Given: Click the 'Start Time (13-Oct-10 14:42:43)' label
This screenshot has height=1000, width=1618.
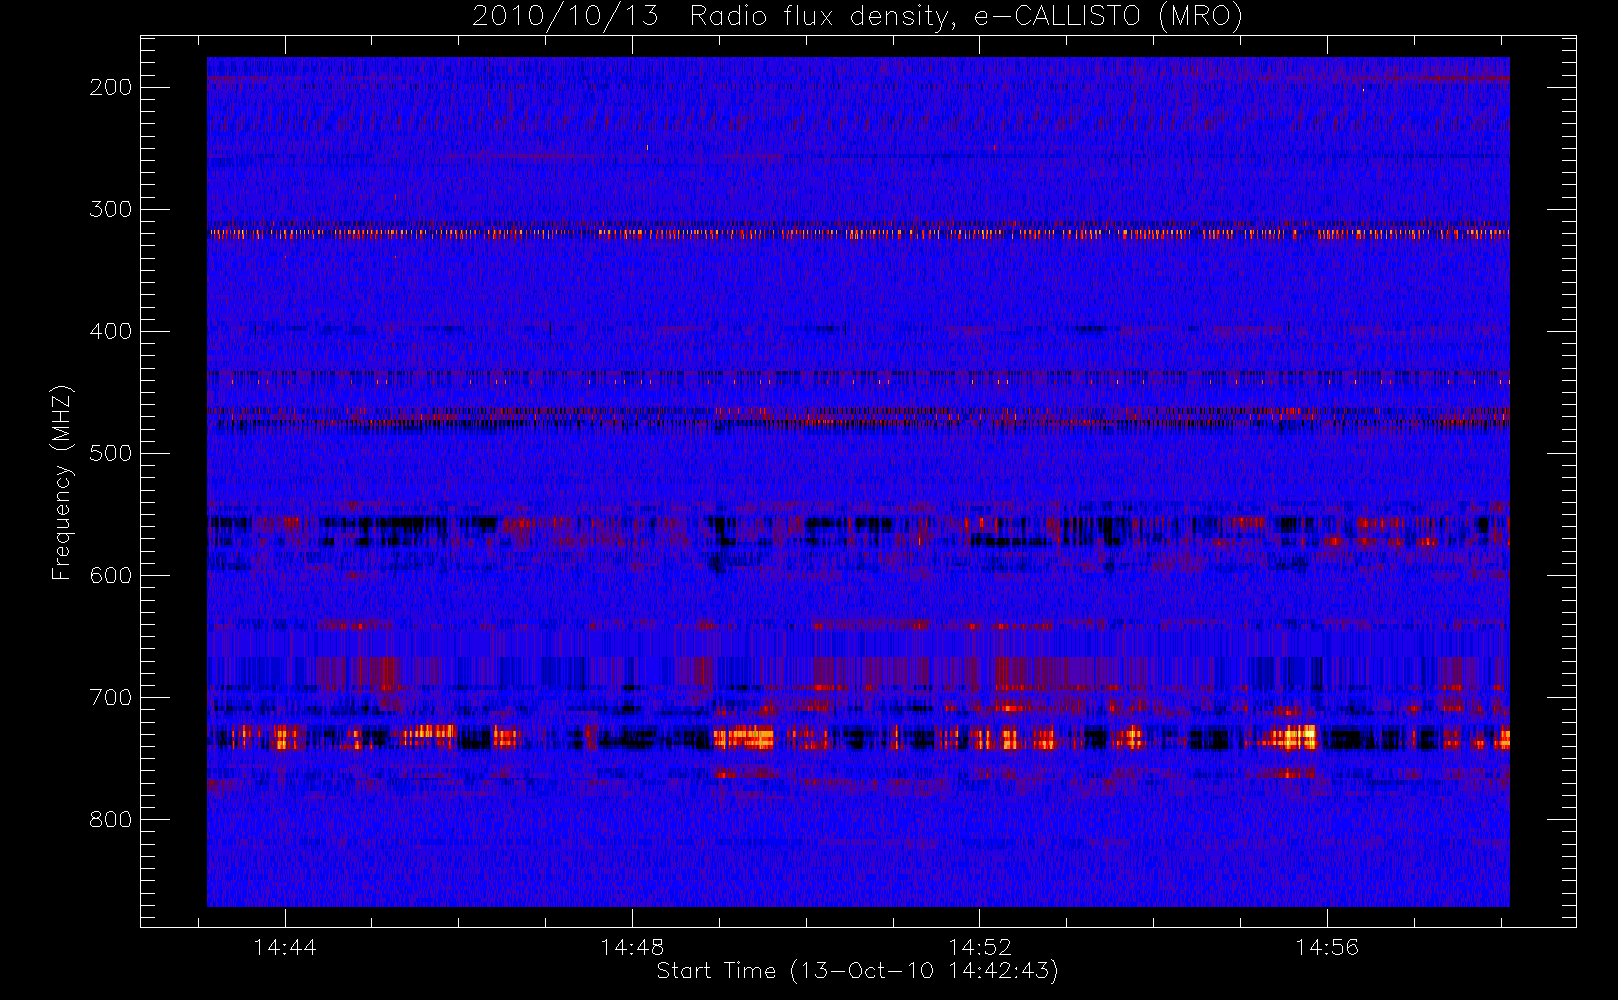Looking at the screenshot, I should (857, 971).
